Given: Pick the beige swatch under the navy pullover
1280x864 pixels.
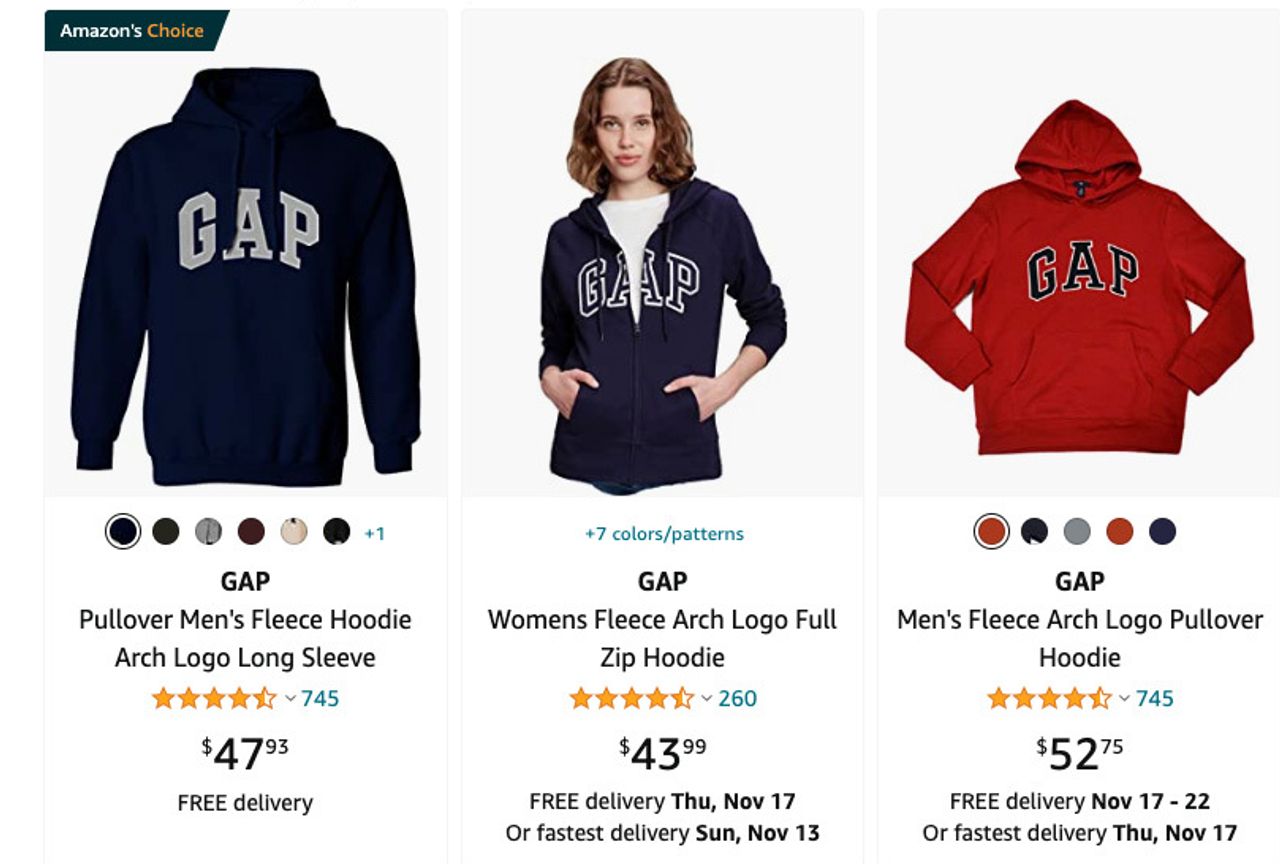Looking at the screenshot, I should pos(294,532).
